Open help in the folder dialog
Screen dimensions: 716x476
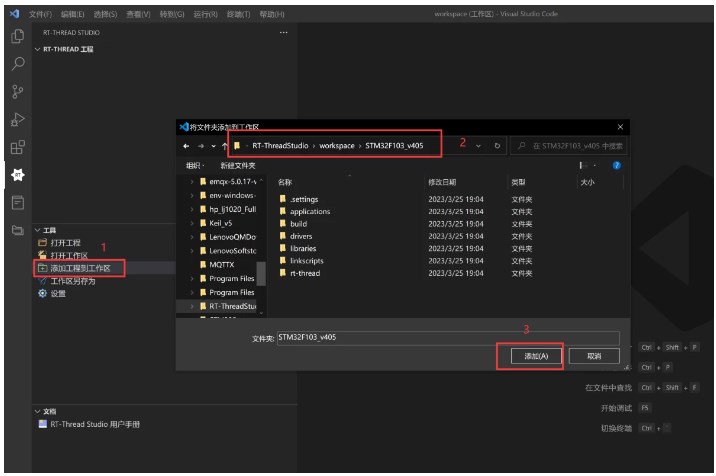(616, 165)
